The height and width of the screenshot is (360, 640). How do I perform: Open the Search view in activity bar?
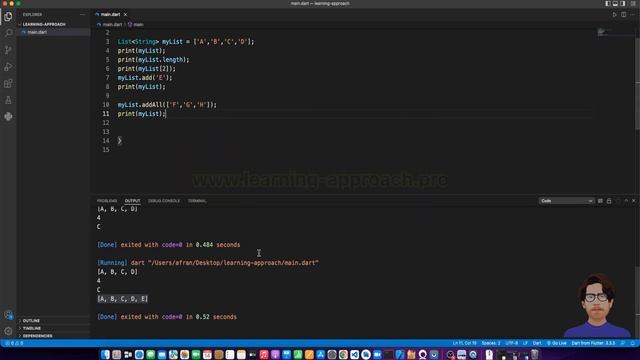8,33
